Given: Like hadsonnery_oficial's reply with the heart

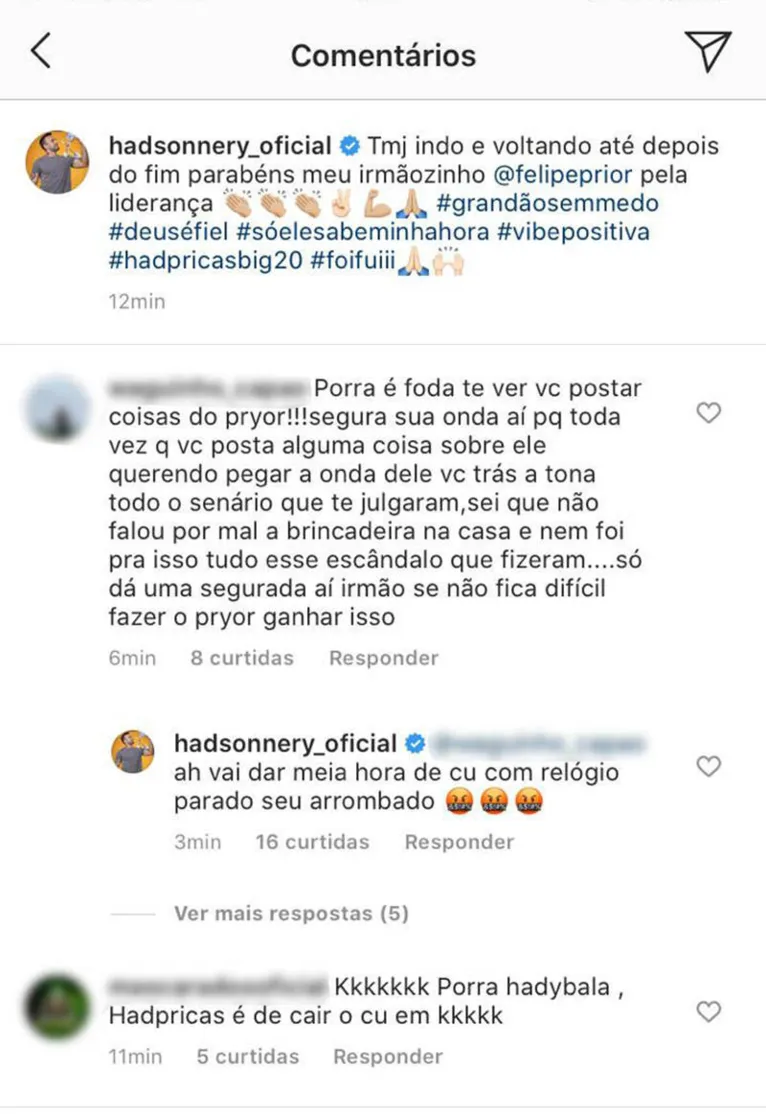Looking at the screenshot, I should [x=709, y=766].
